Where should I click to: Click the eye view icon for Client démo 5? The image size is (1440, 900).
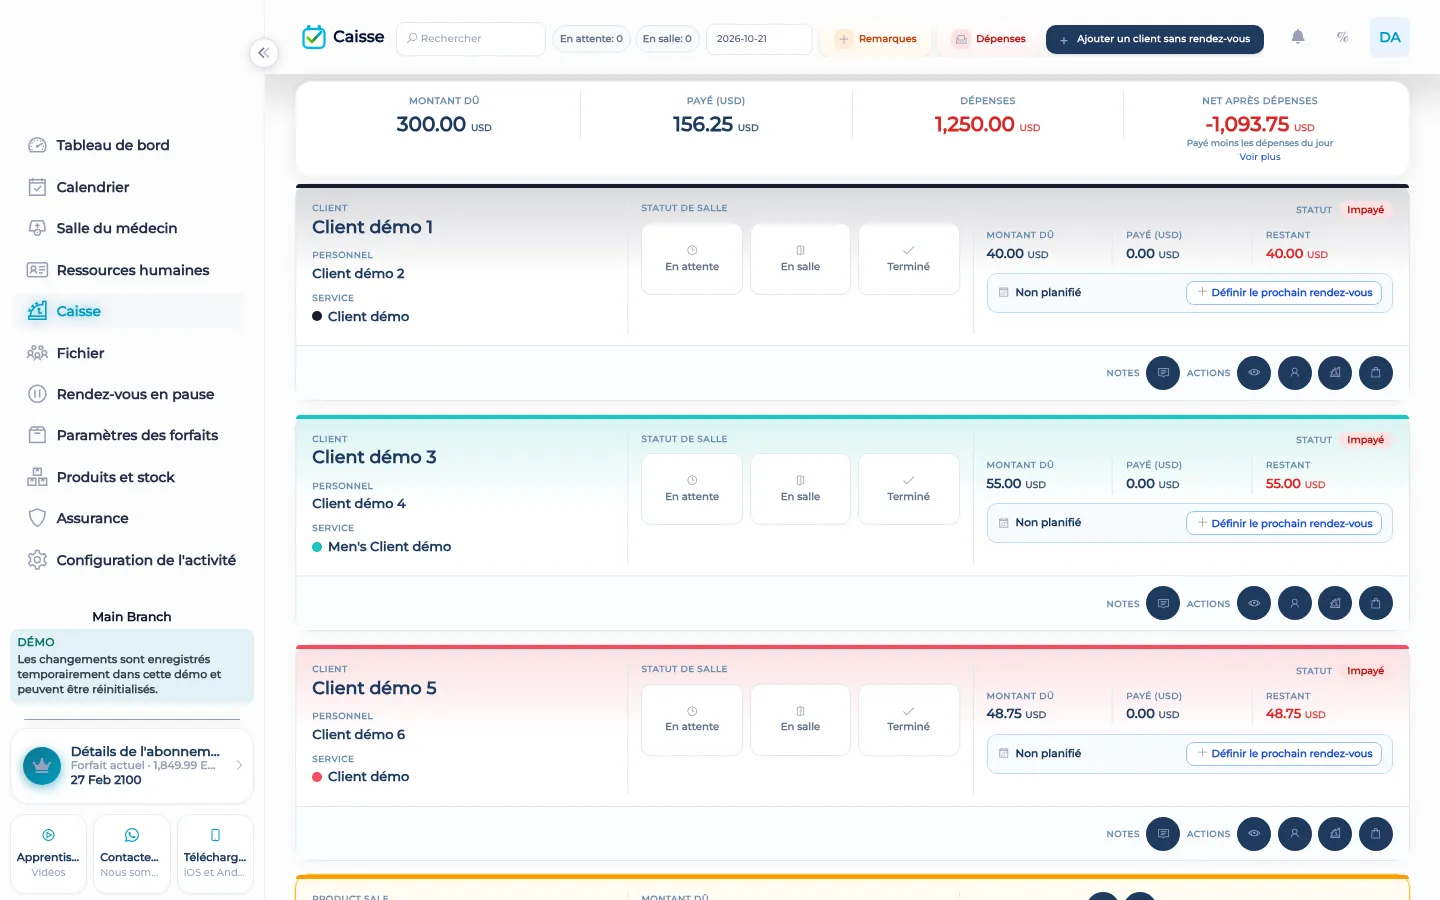point(1254,834)
